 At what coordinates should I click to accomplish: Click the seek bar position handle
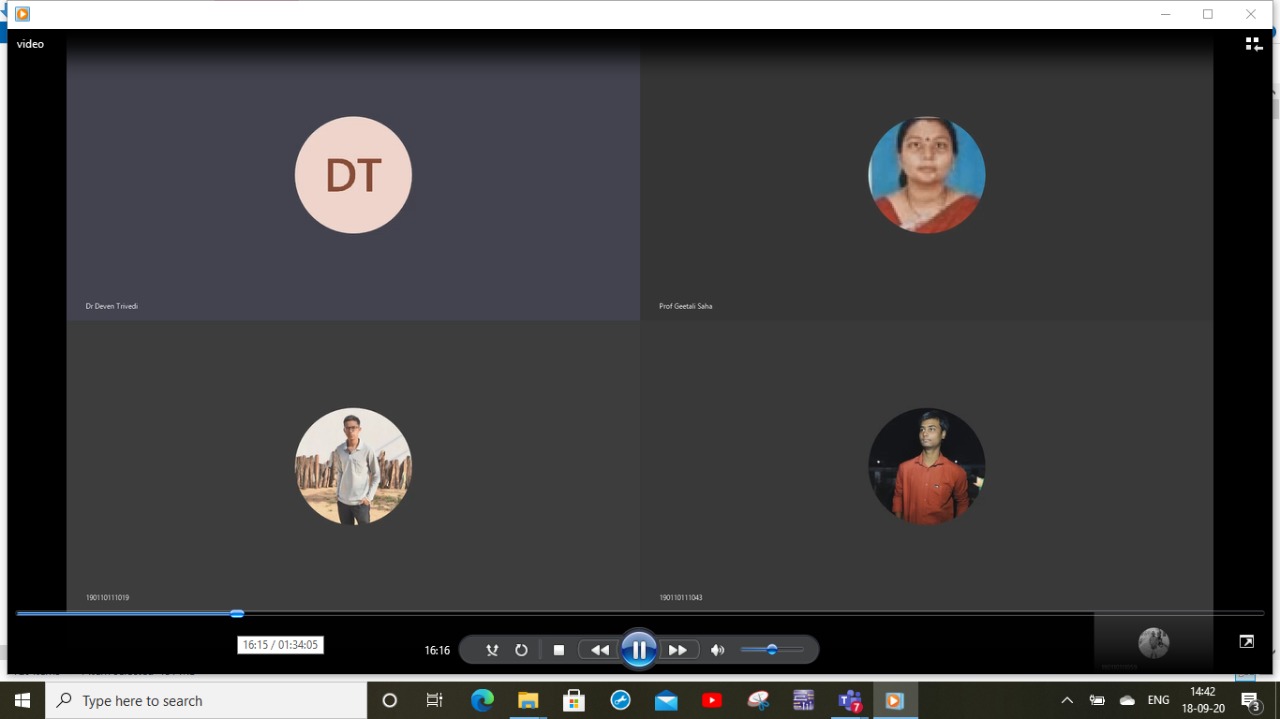tap(237, 613)
